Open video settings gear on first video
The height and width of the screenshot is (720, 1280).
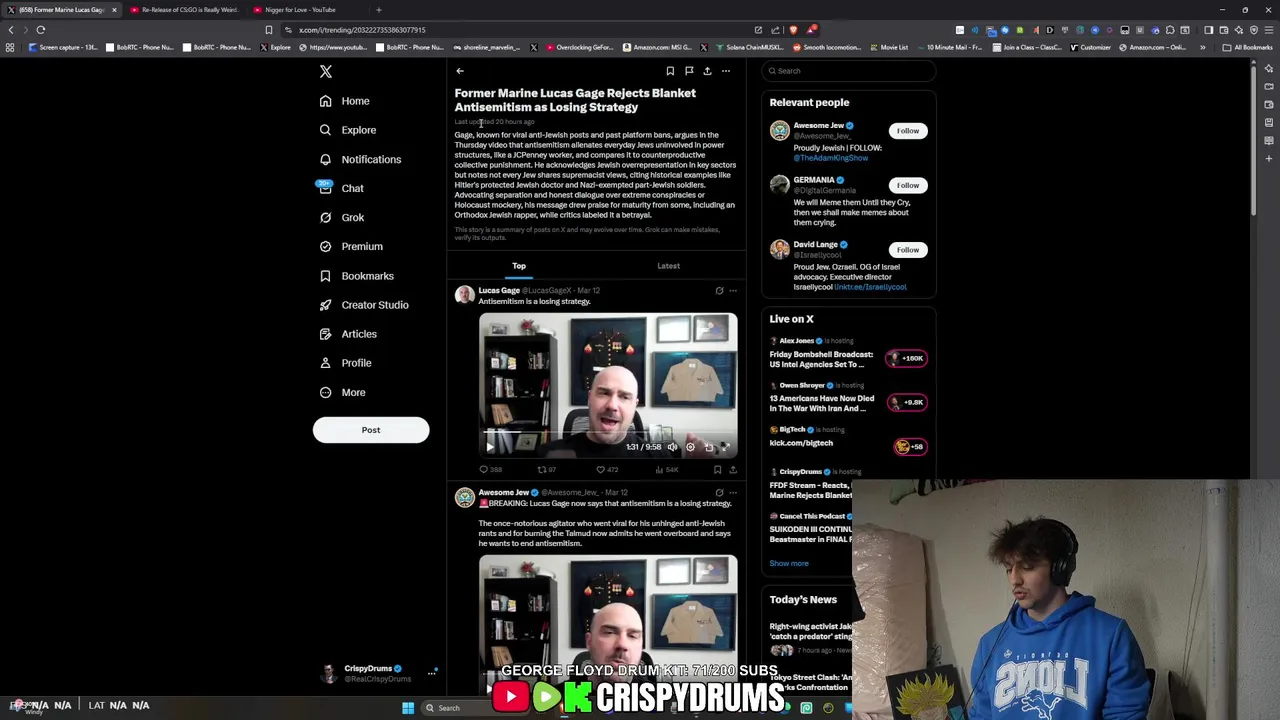pyautogui.click(x=690, y=447)
